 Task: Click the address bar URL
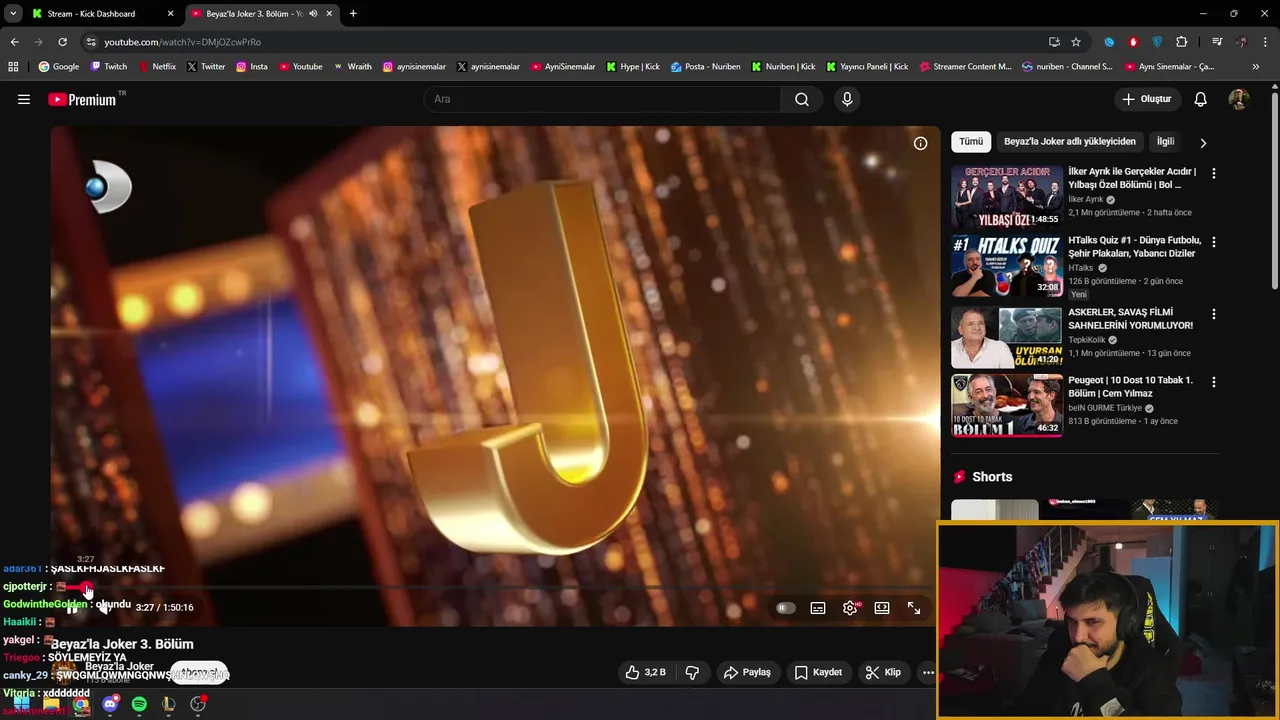(x=183, y=42)
